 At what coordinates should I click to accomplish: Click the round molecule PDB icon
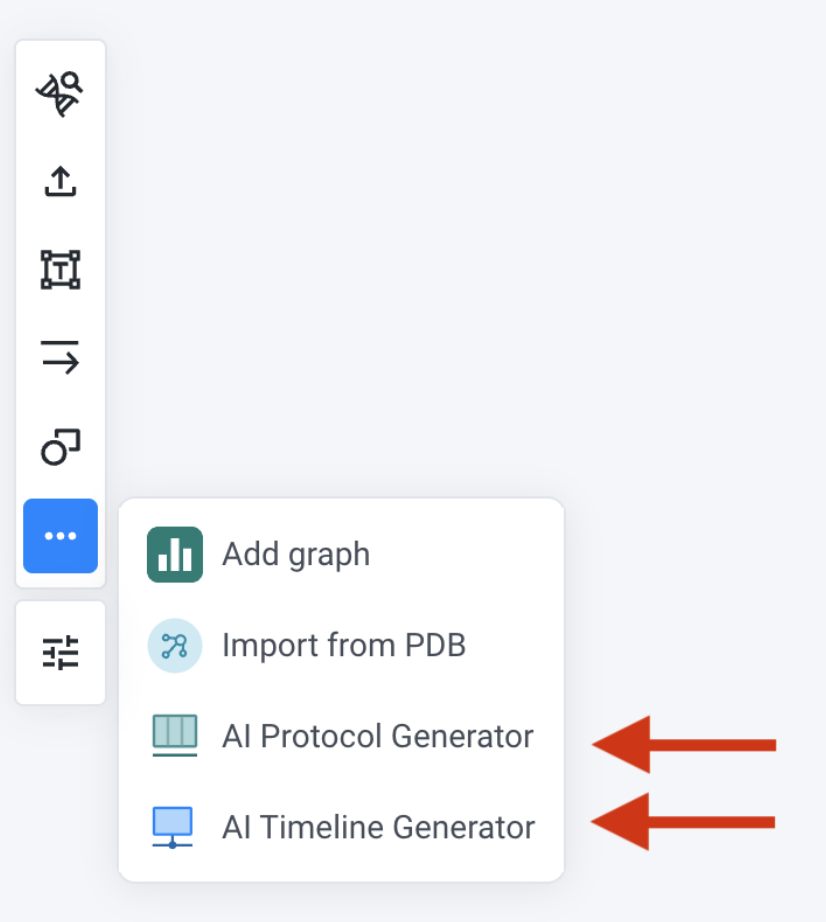click(175, 646)
